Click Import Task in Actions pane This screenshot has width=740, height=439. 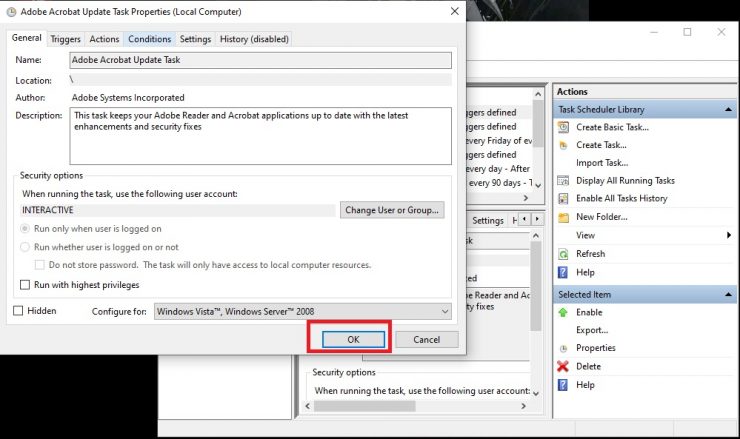pyautogui.click(x=602, y=163)
